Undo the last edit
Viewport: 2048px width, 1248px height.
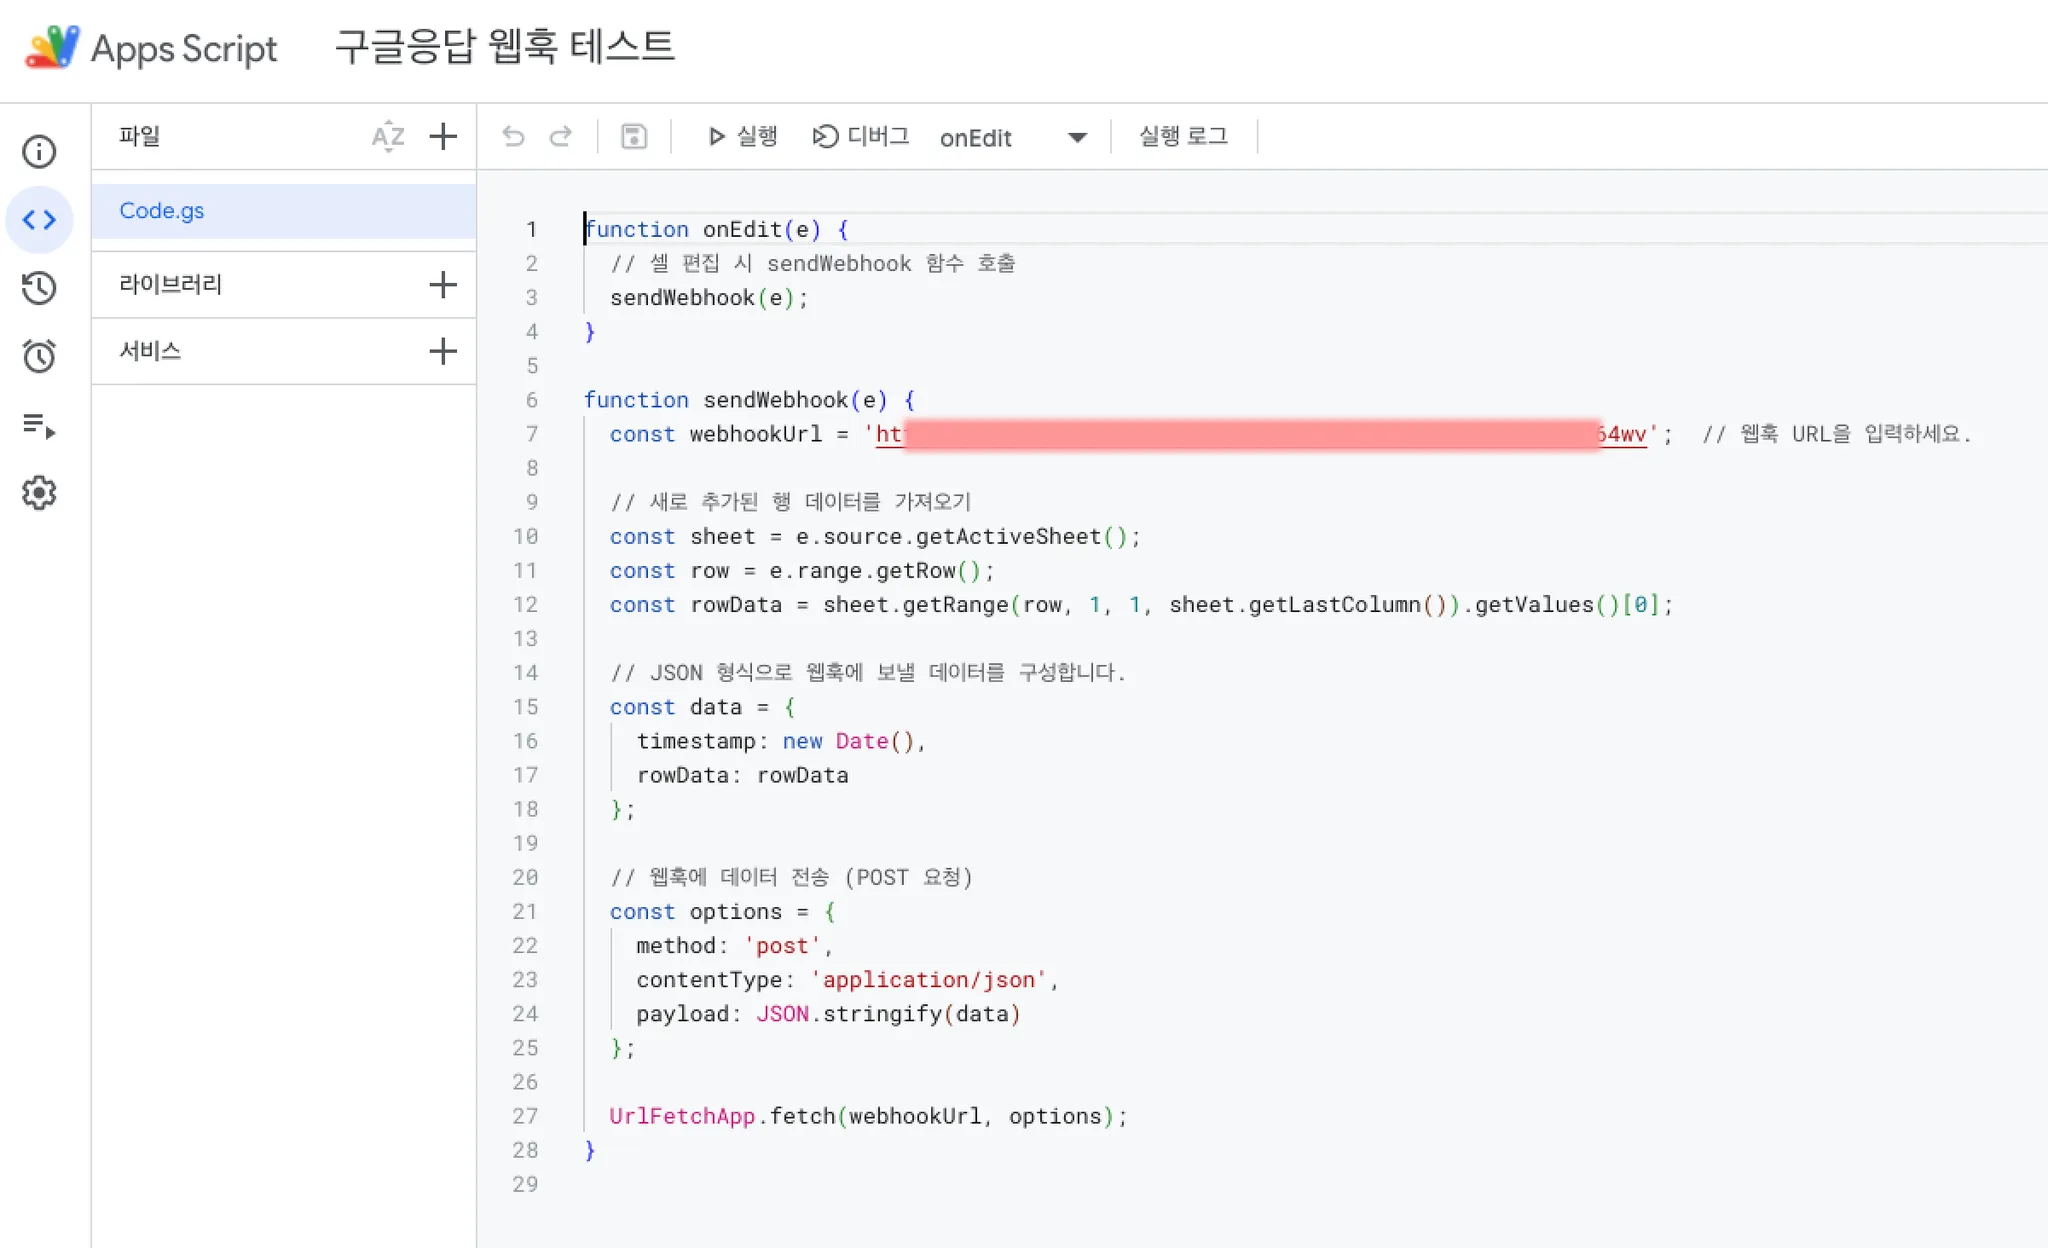coord(513,136)
